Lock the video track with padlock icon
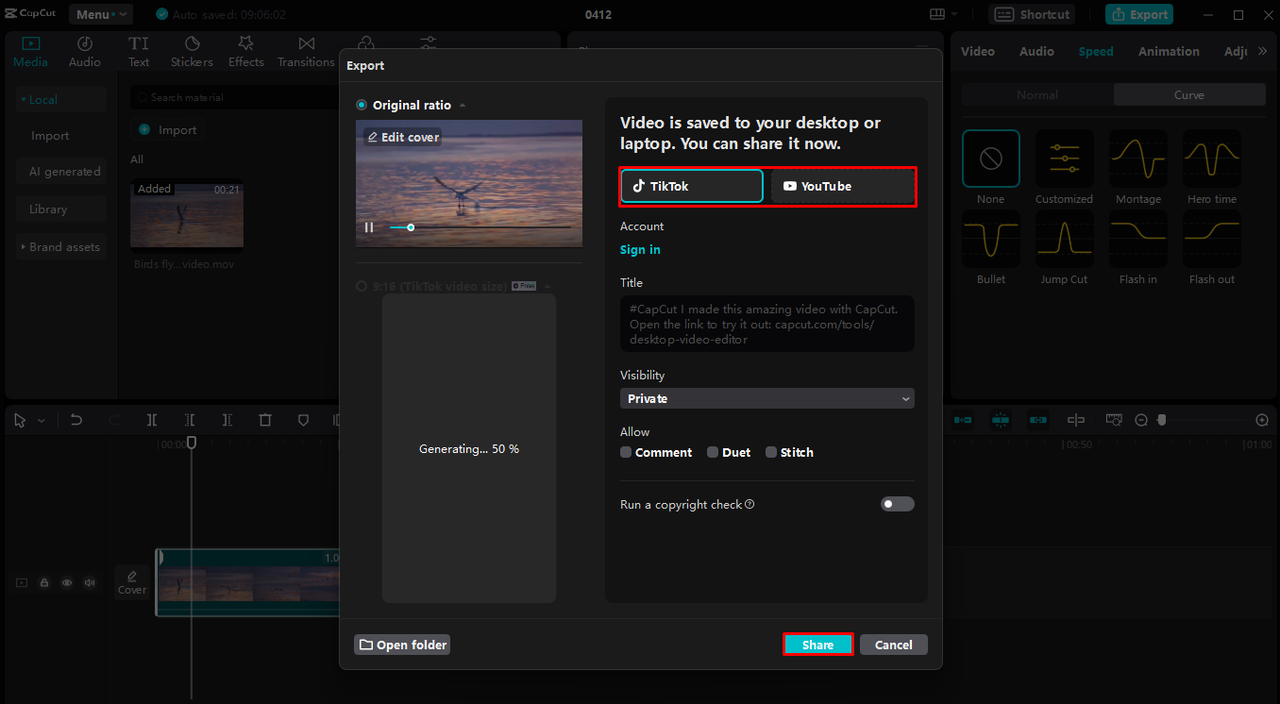Image resolution: width=1280 pixels, height=704 pixels. point(44,582)
